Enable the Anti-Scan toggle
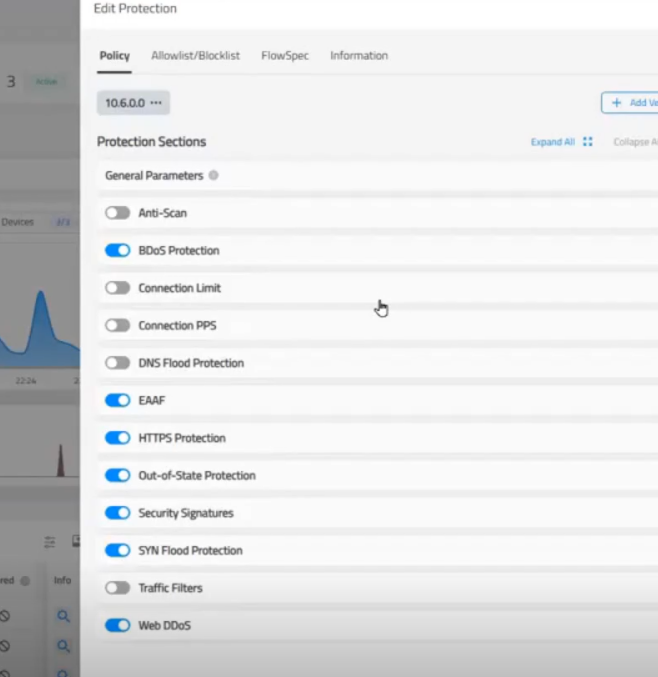Screen dimensions: 658x677 click(x=117, y=213)
